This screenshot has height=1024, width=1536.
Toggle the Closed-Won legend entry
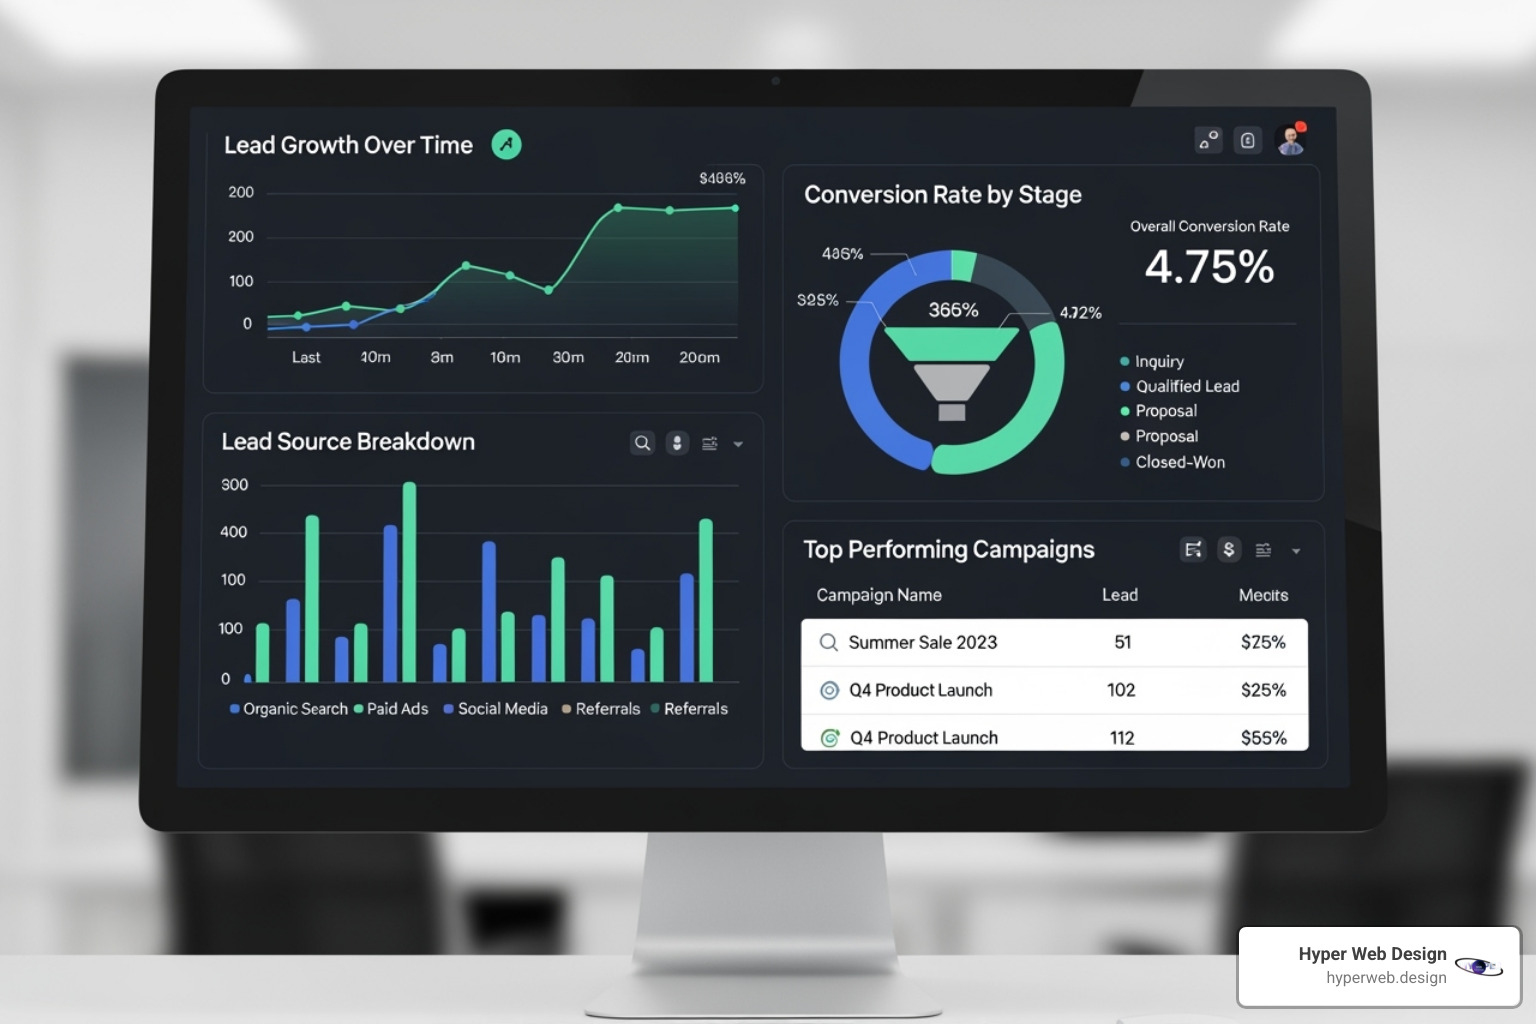click(x=1179, y=462)
